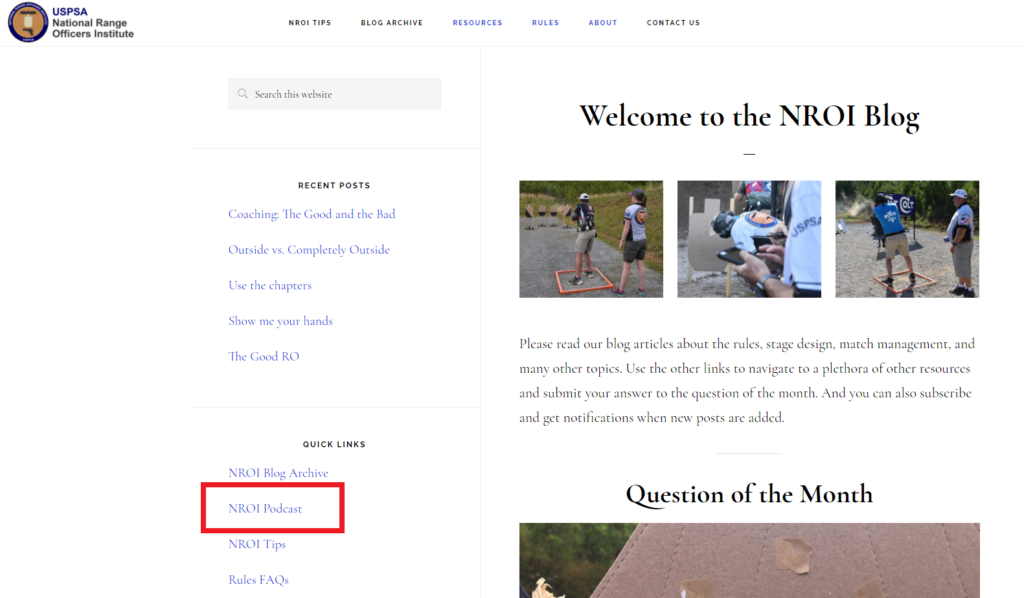This screenshot has height=598, width=1024.
Task: Read Coaching: The Good and the Bad
Action: (312, 214)
